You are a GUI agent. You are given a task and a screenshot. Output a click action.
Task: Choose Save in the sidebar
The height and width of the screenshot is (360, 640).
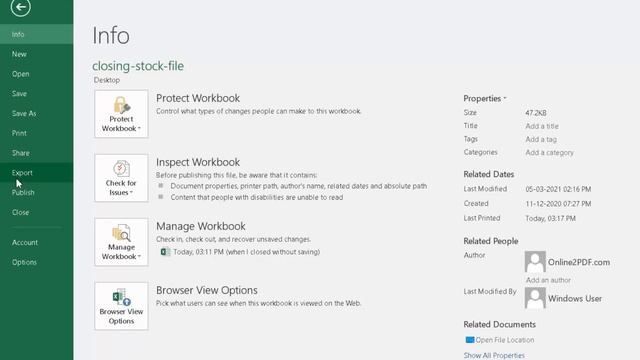37,93
